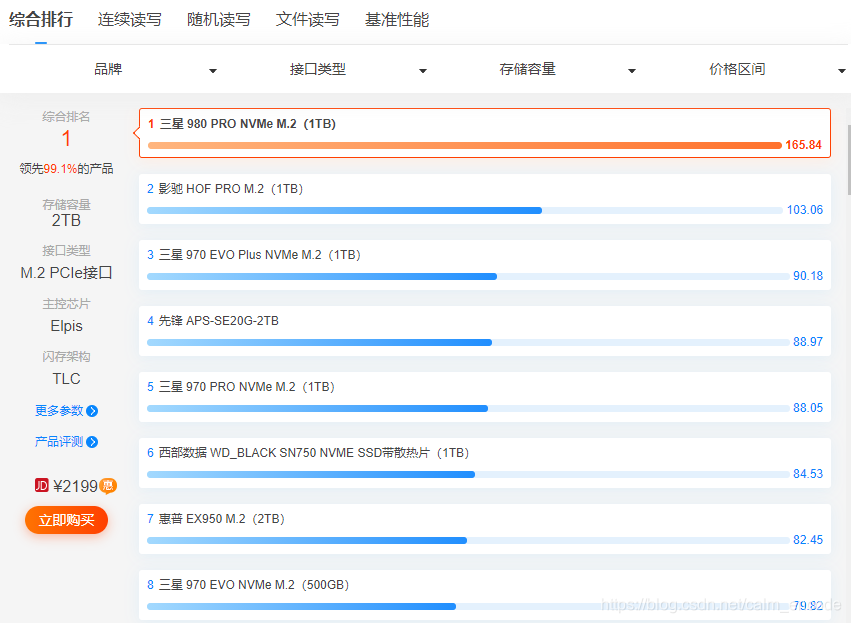The image size is (851, 623).
Task: Click the arrow icon next to 更多参数
Action: (x=92, y=411)
